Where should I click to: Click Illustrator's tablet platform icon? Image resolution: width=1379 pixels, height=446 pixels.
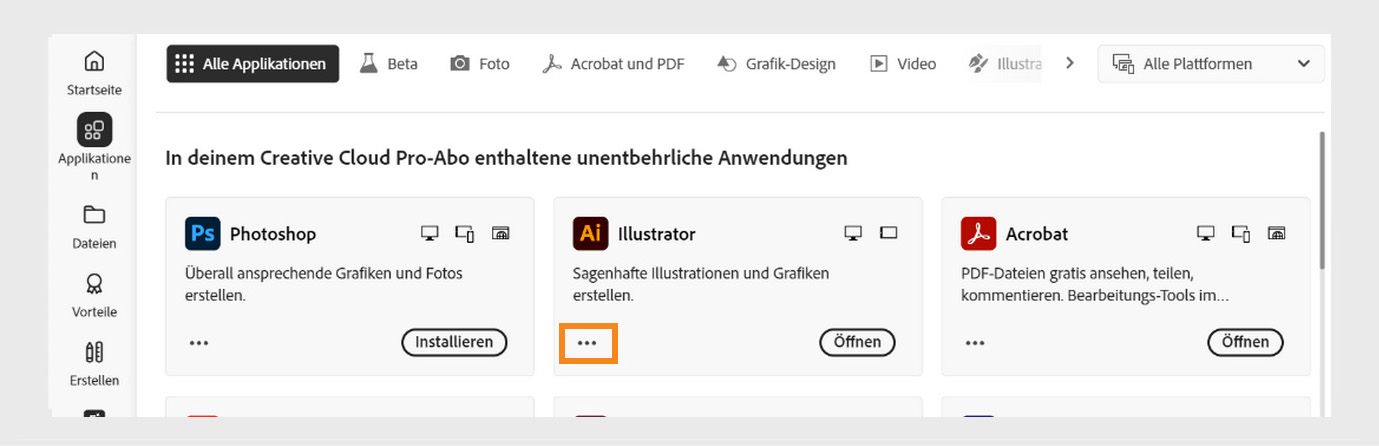pyautogui.click(x=888, y=233)
